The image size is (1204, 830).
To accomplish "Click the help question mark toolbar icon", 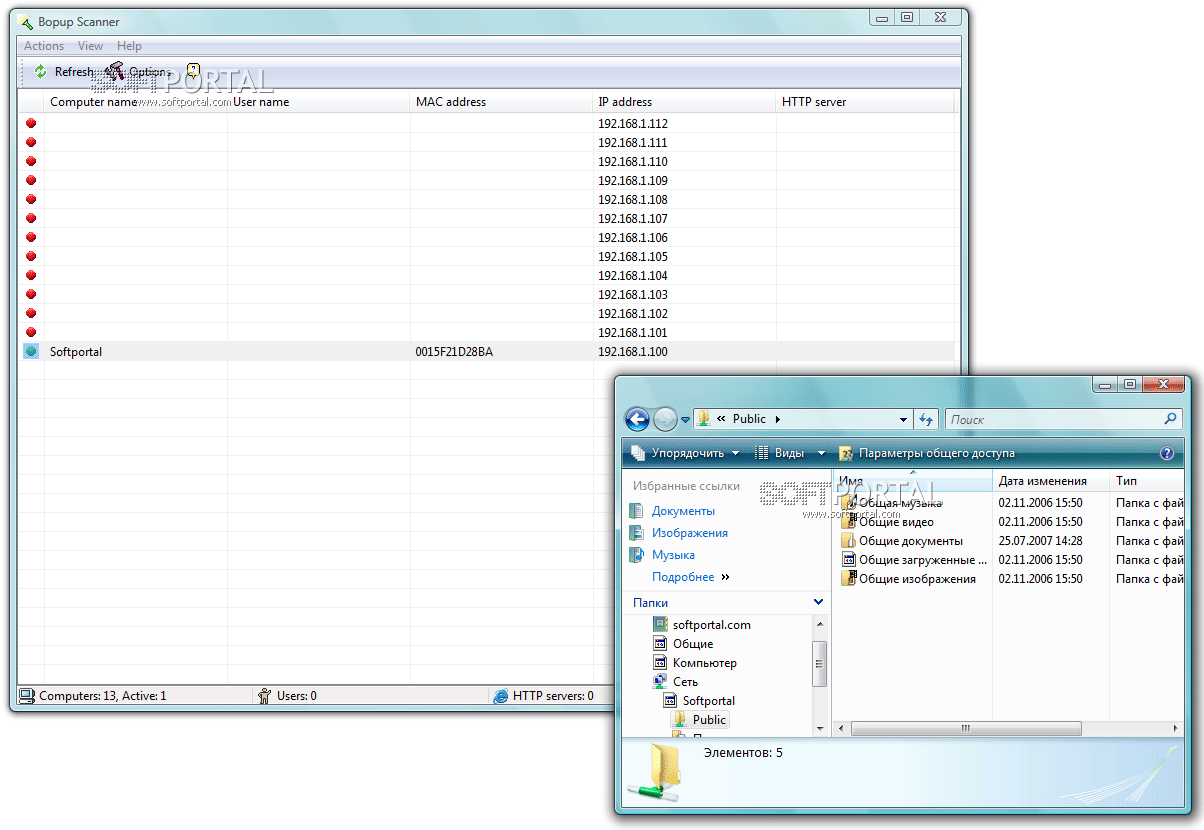I will coord(193,70).
